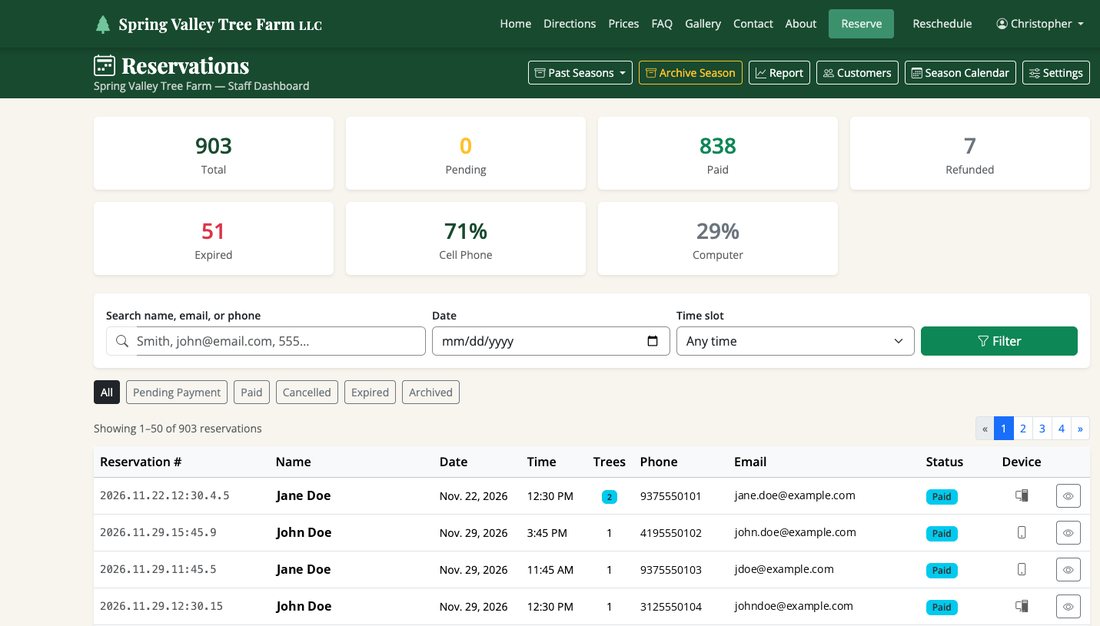
Task: Go to pagination page 4
Action: click(1061, 428)
